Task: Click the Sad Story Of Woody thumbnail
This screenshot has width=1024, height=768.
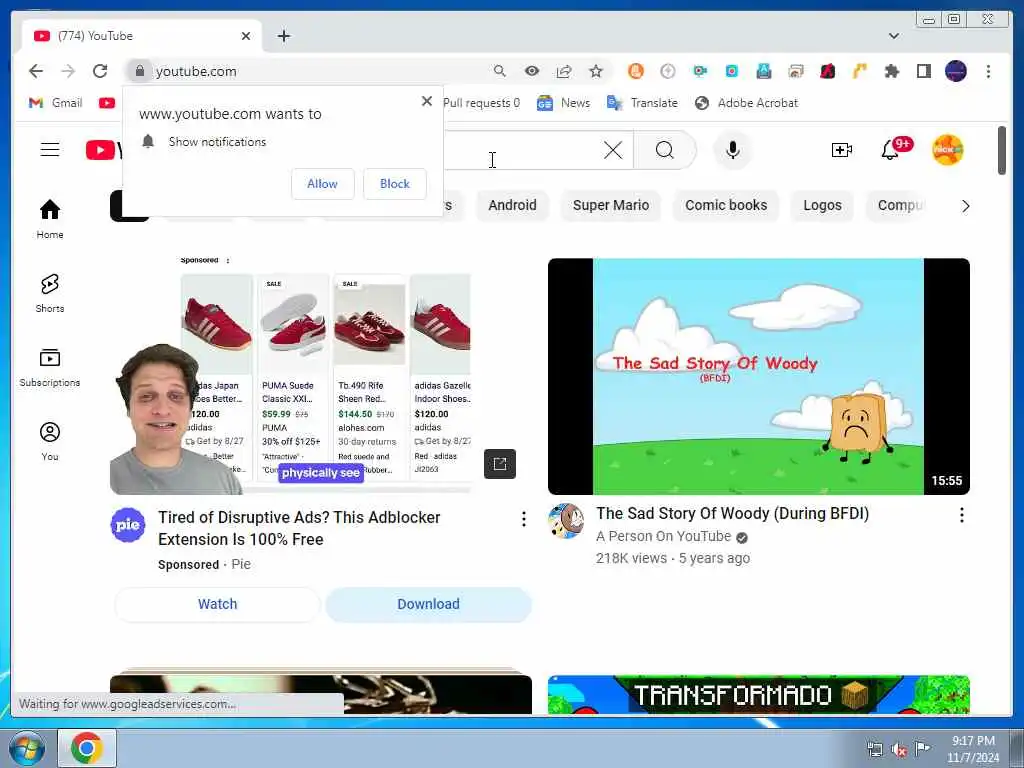Action: [758, 376]
